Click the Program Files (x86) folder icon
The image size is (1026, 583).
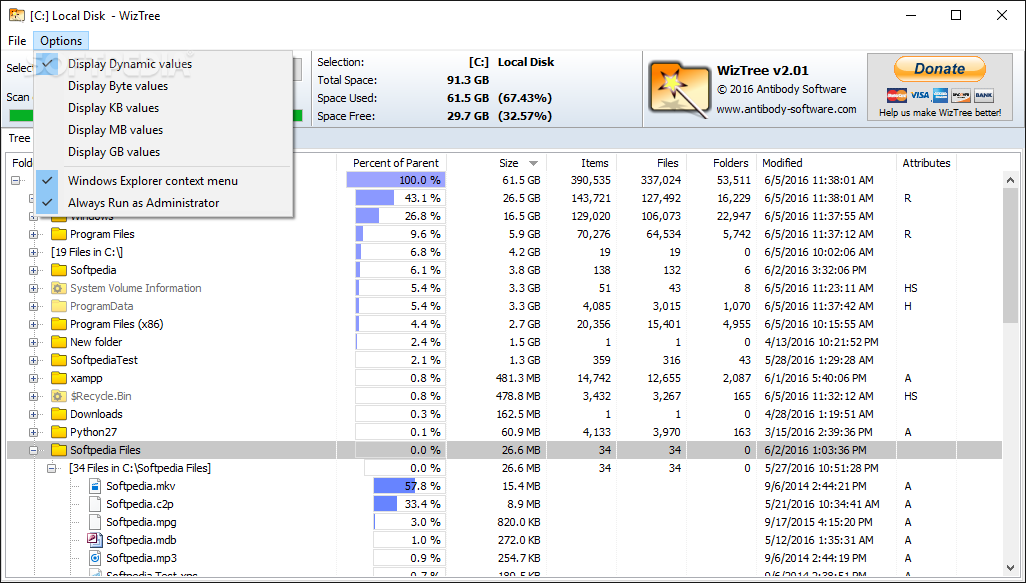coord(60,324)
